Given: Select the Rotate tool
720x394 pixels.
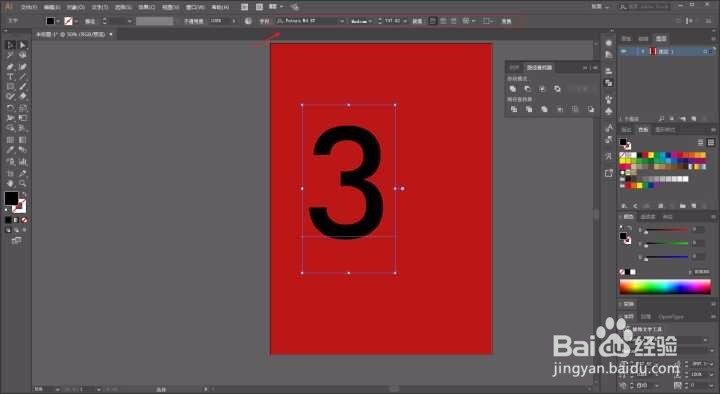Looking at the screenshot, I should 10,108.
